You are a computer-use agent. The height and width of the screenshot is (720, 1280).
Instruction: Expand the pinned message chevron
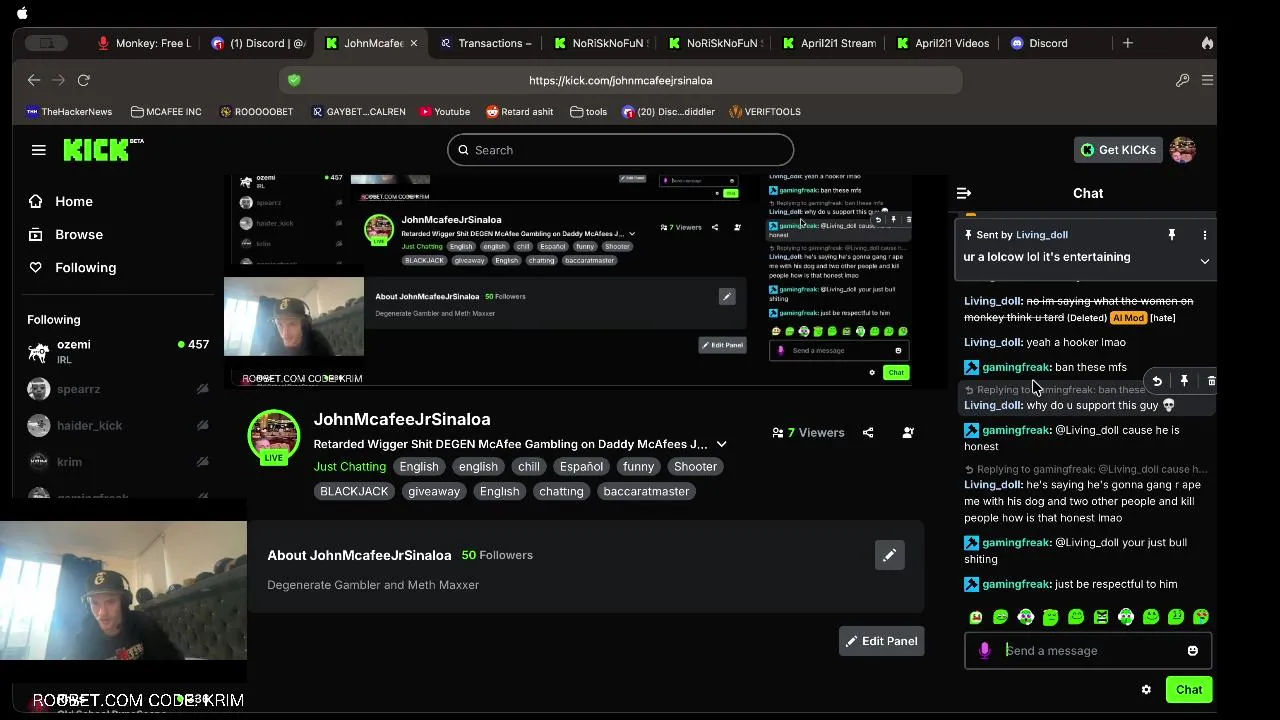(1204, 261)
